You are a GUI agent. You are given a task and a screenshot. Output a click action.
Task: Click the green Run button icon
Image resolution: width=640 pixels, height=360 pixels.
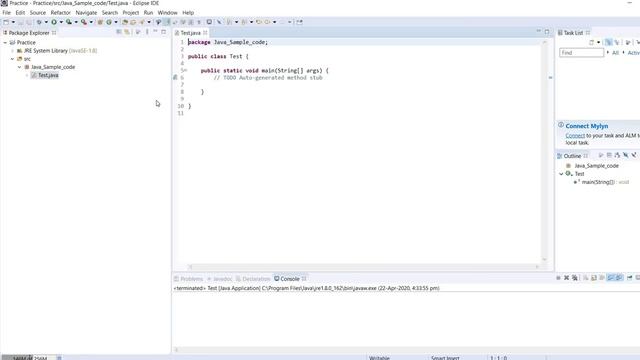tap(54, 22)
